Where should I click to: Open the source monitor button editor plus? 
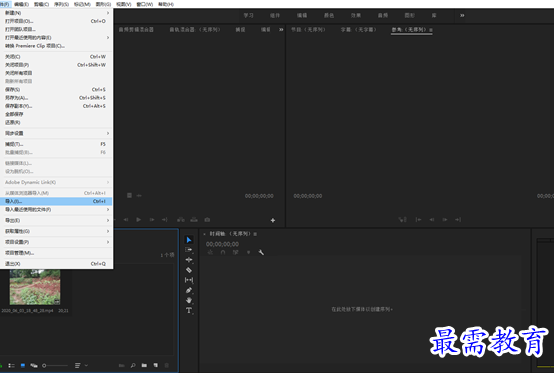click(273, 220)
